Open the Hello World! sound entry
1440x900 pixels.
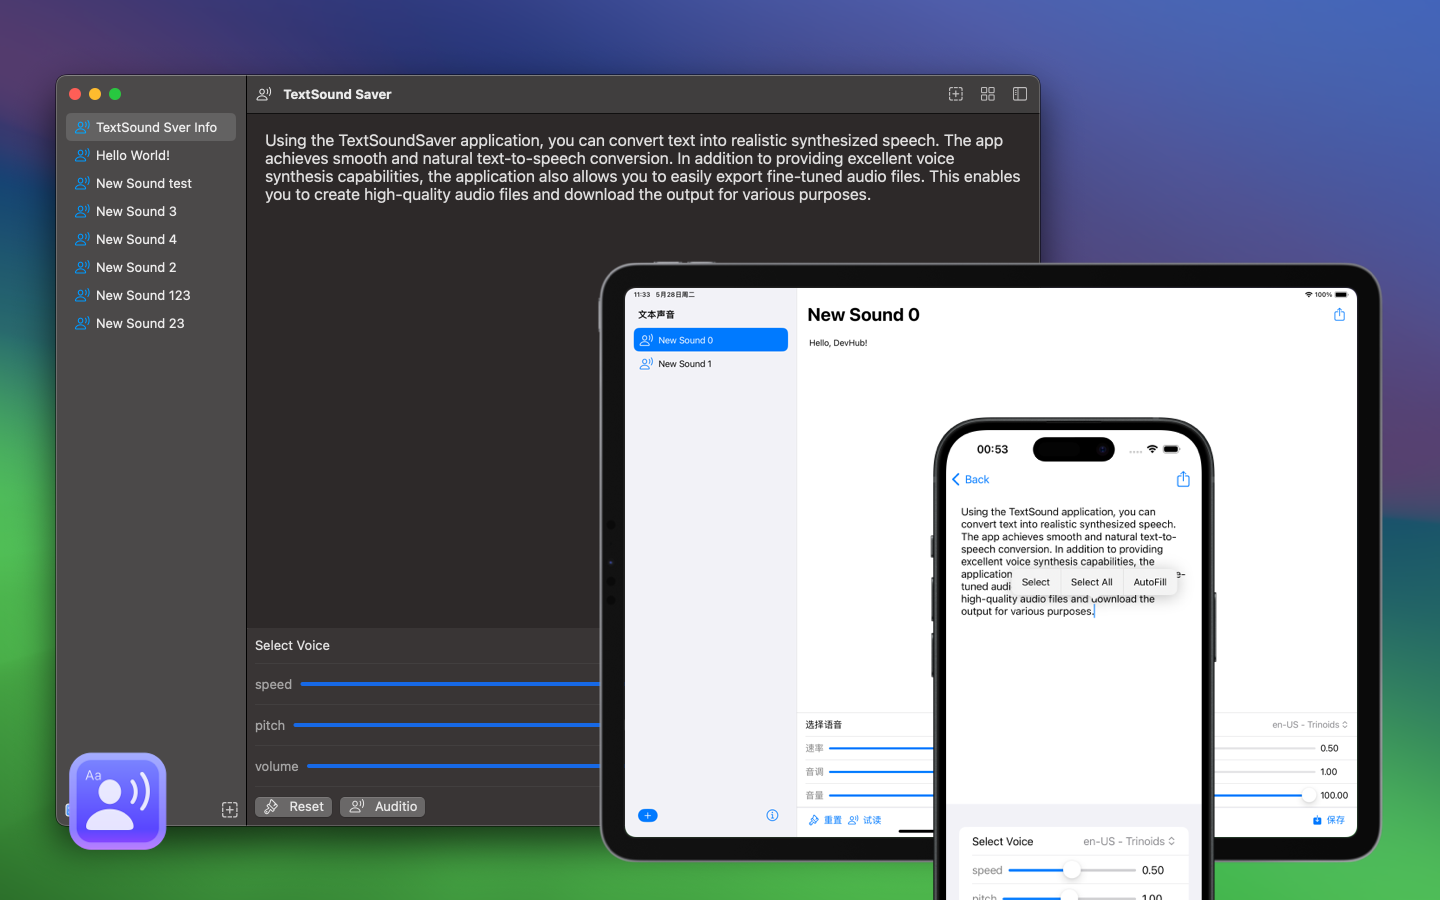click(x=151, y=155)
